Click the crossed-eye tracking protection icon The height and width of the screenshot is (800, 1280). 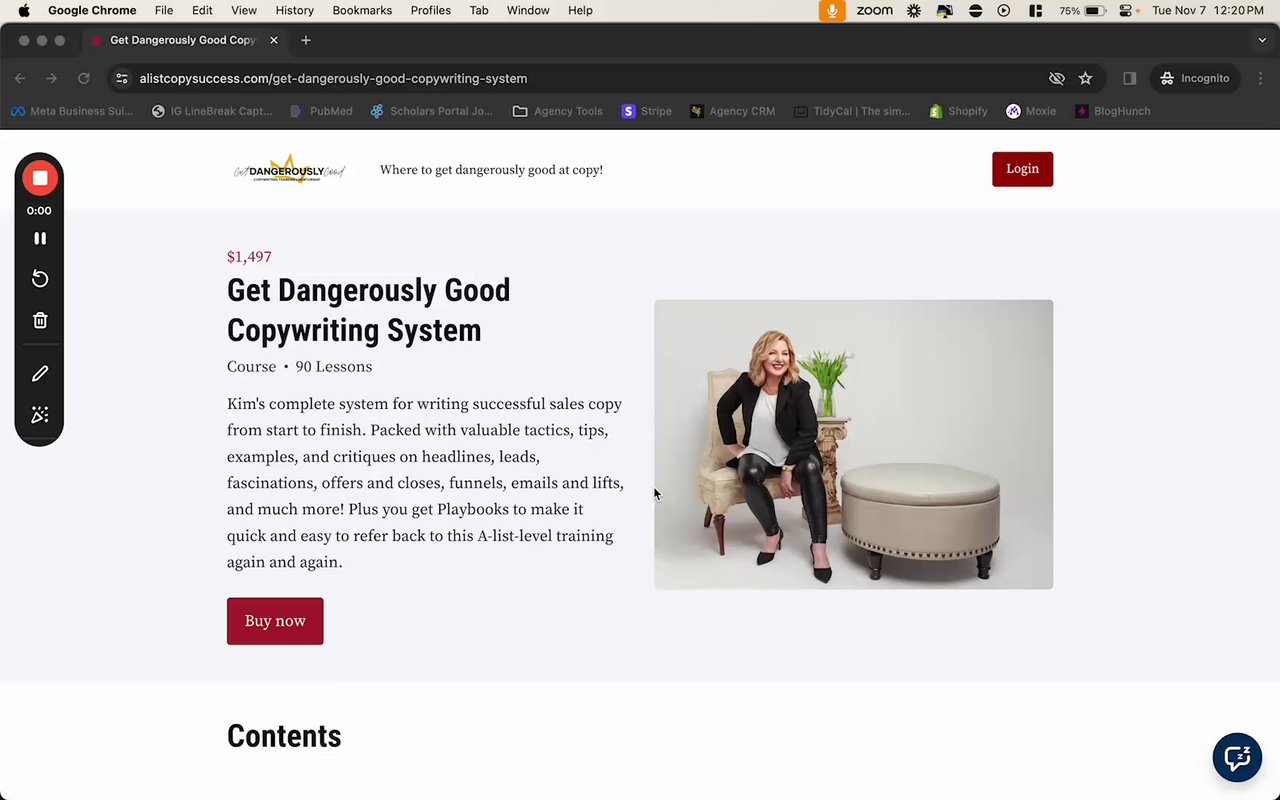click(1056, 78)
